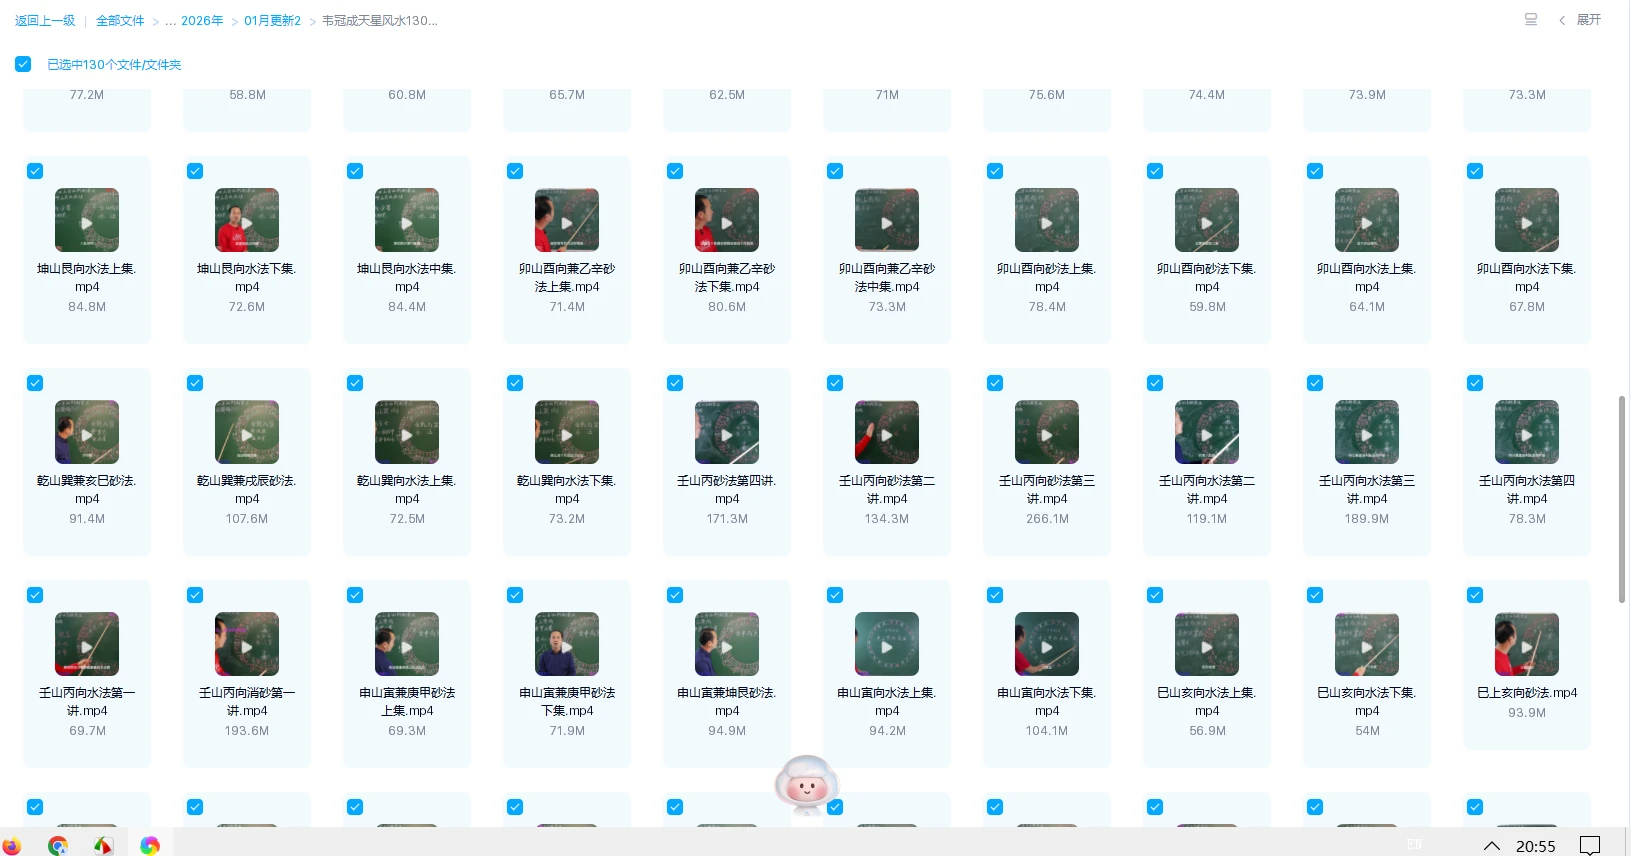
Task: Click the 104.1M file size text
Action: pyautogui.click(x=1047, y=731)
